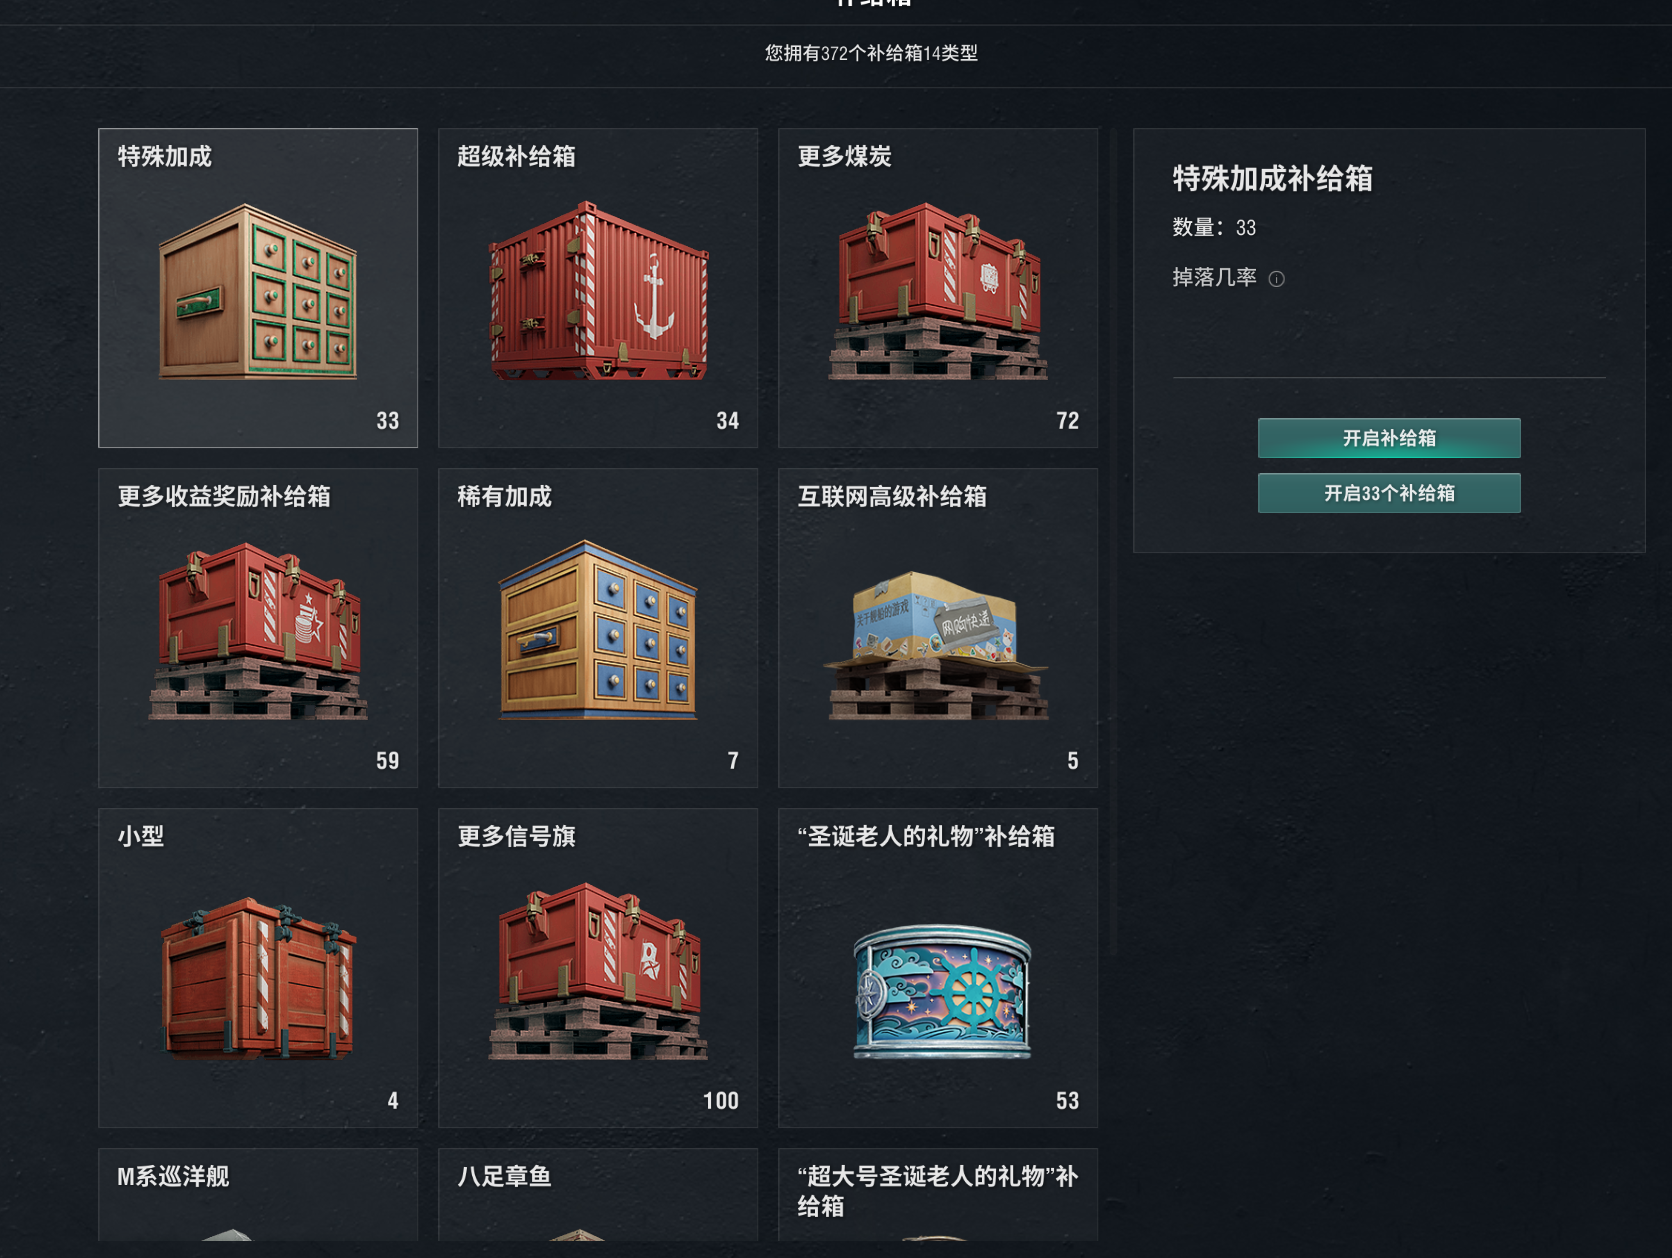Select the 超大号圣诞老人的礼物 container tile
The height and width of the screenshot is (1258, 1672).
pos(938,1195)
